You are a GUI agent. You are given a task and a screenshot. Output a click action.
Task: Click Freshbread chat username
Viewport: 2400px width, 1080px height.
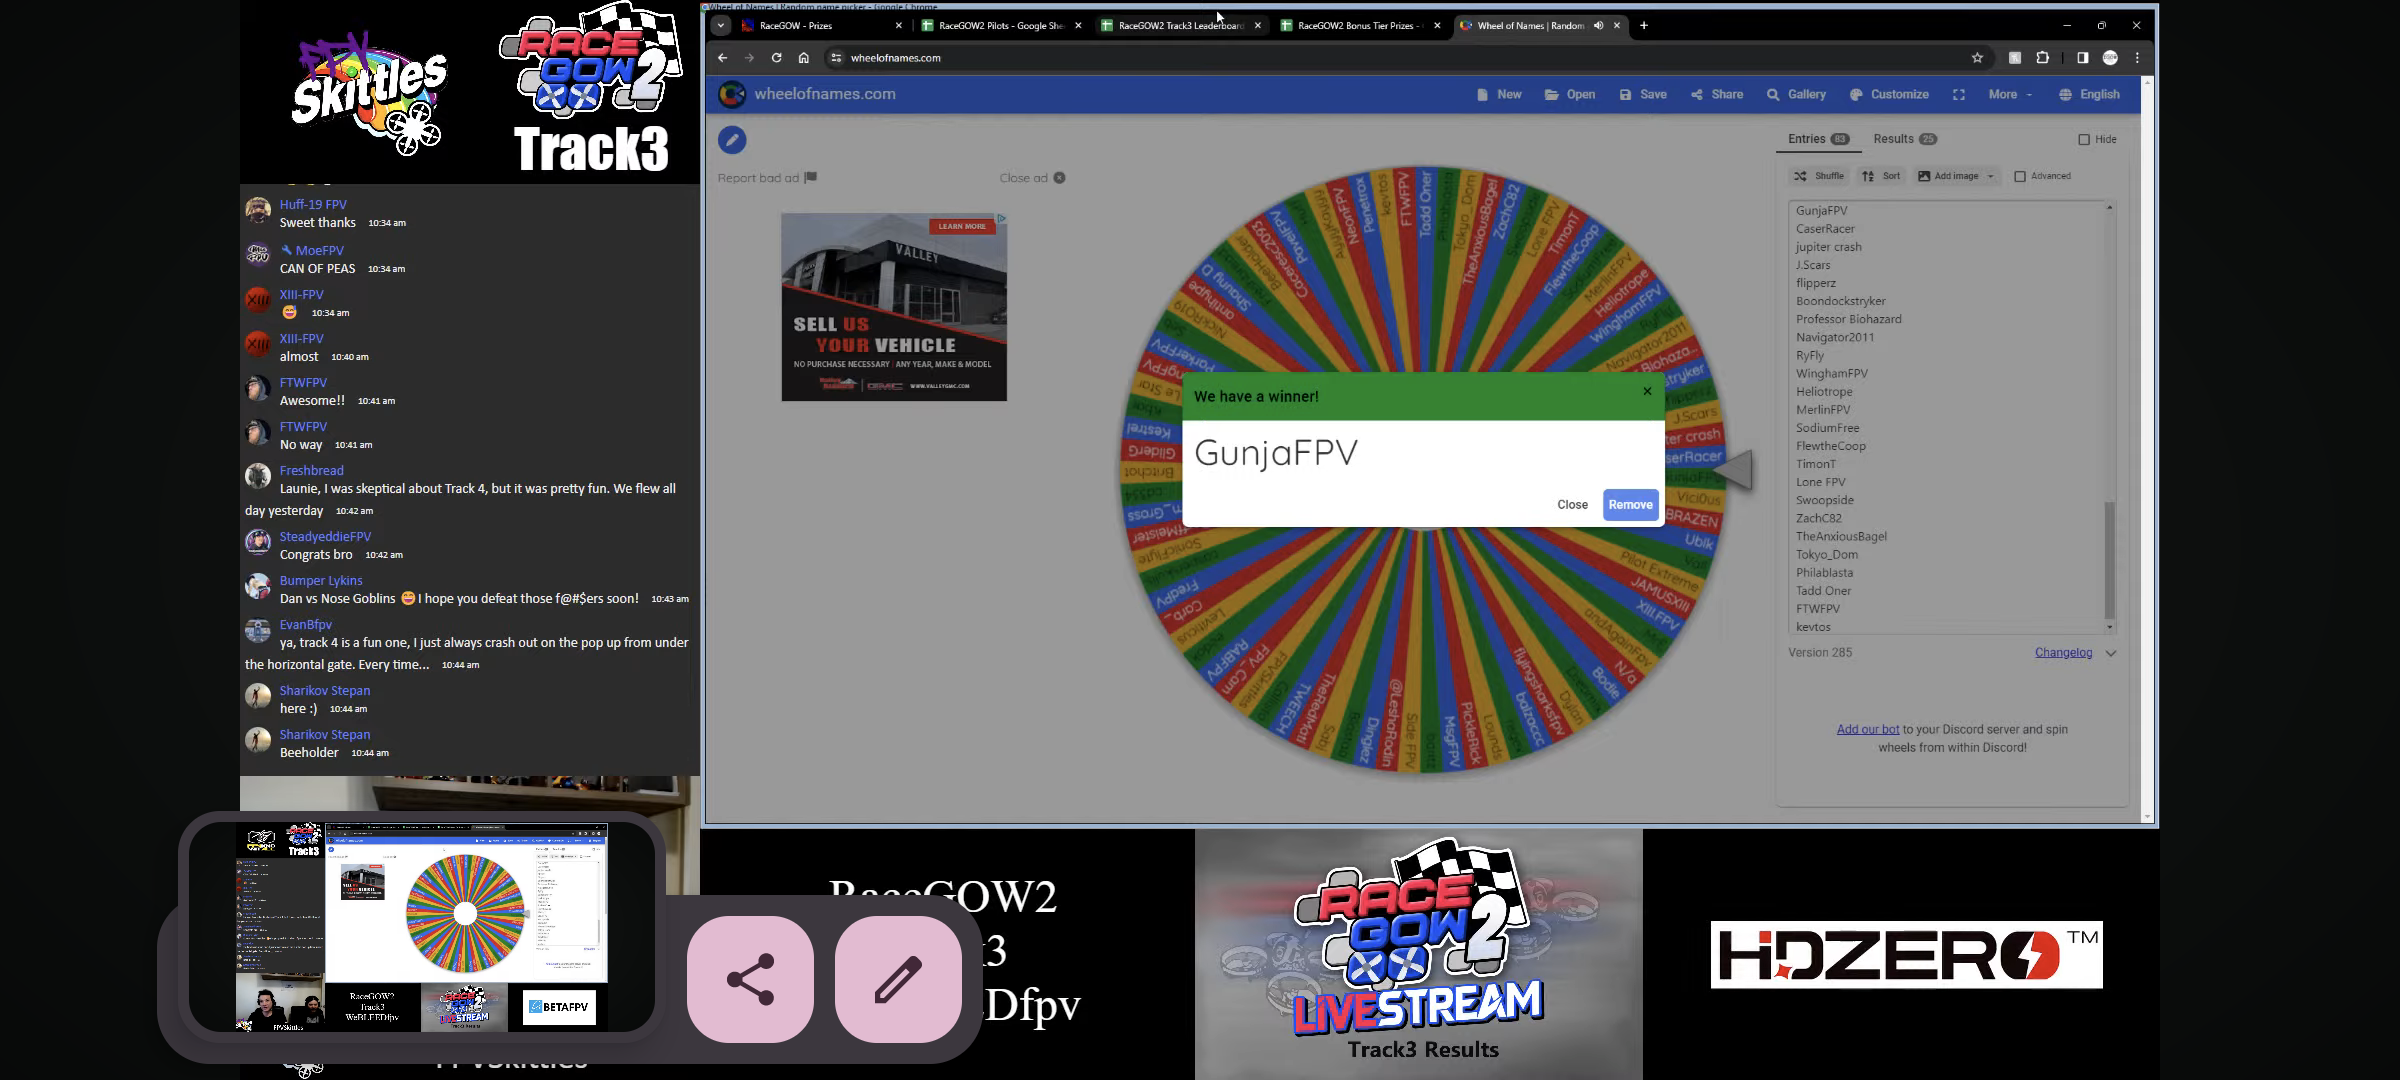pos(311,471)
